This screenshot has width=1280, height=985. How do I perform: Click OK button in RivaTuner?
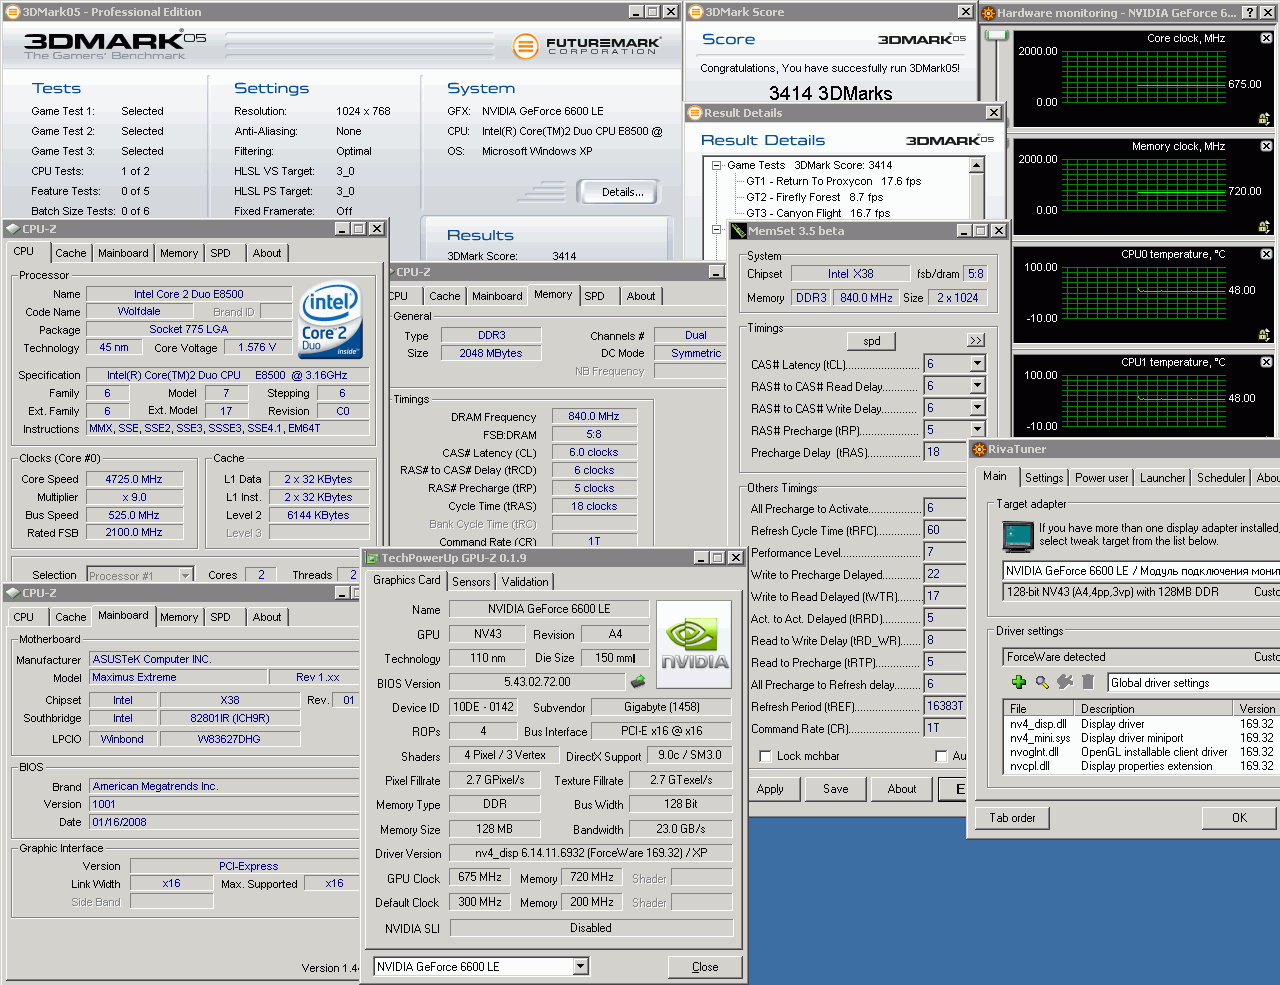click(x=1240, y=818)
